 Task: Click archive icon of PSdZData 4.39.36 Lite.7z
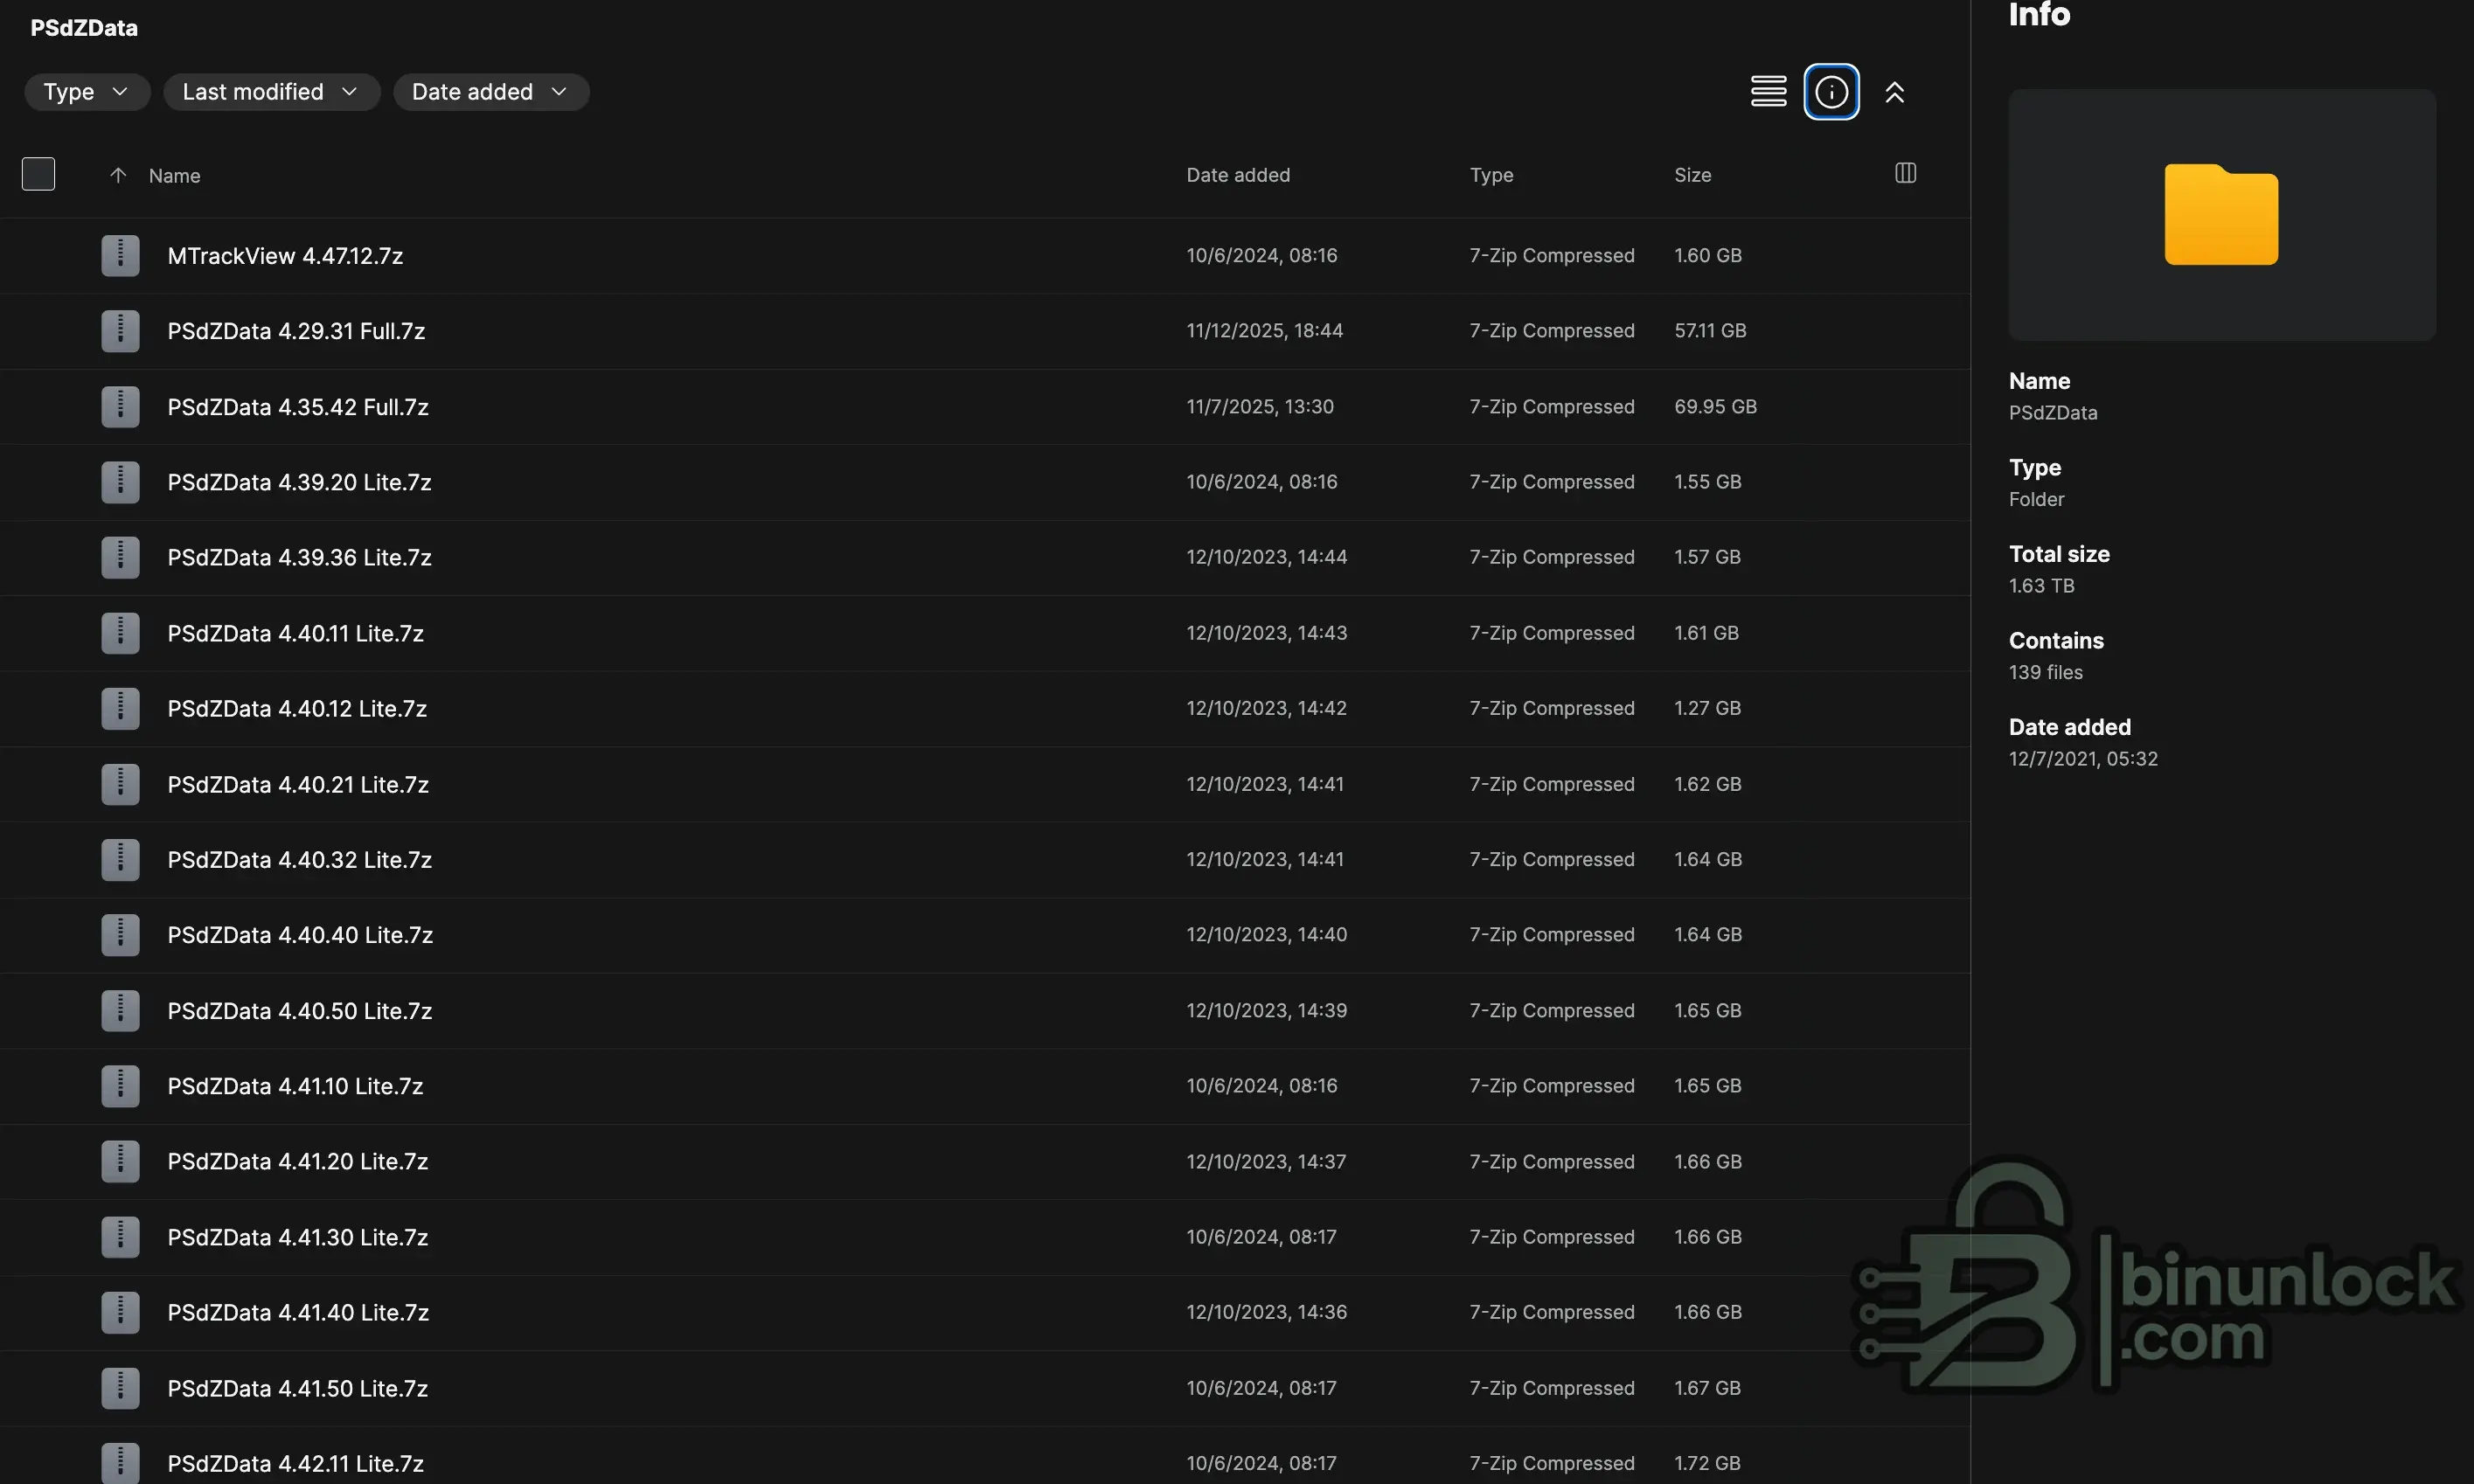[120, 557]
